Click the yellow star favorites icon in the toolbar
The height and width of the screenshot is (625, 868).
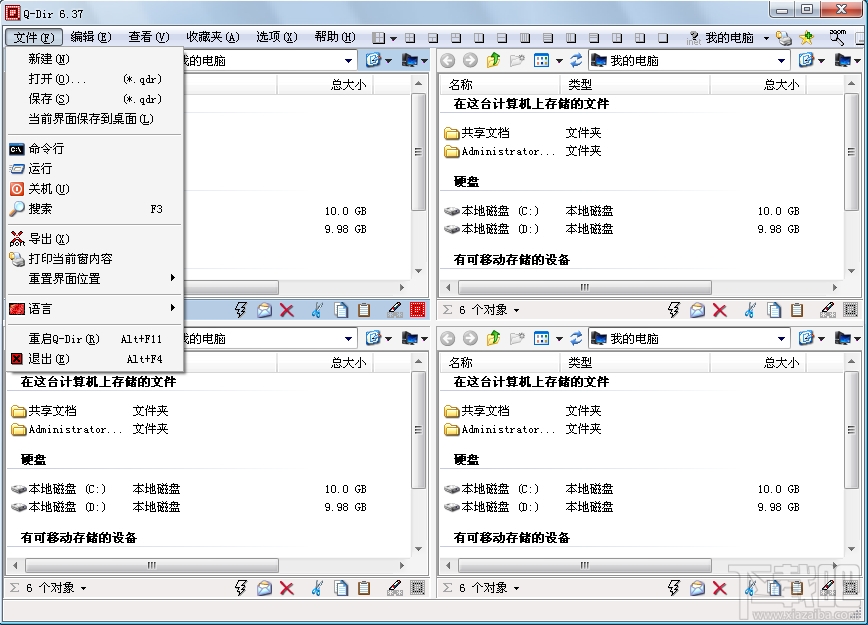(807, 38)
